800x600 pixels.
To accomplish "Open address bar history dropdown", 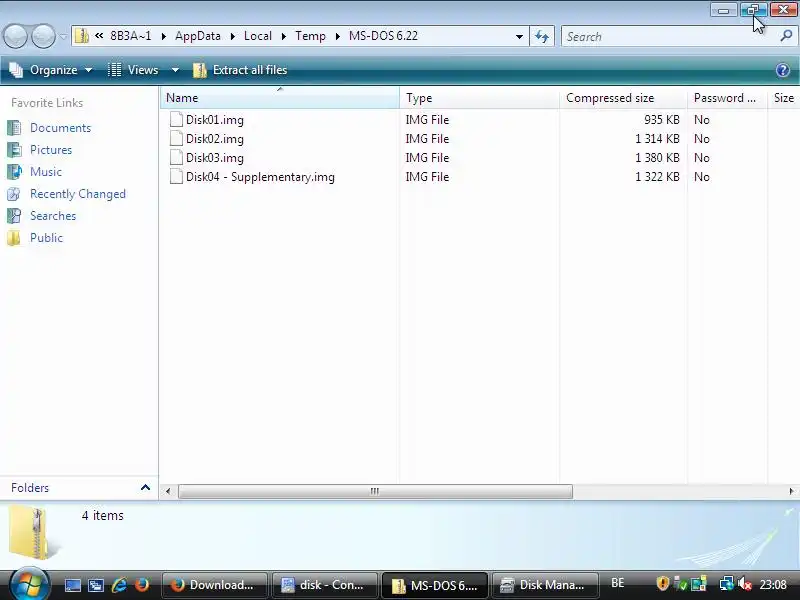I will 519,37.
